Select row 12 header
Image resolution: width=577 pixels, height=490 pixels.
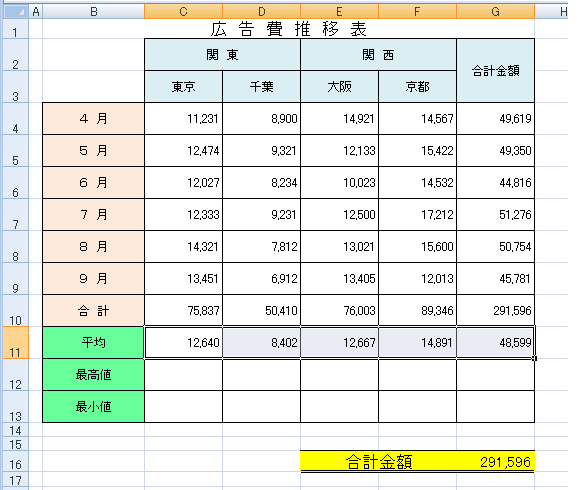click(15, 374)
